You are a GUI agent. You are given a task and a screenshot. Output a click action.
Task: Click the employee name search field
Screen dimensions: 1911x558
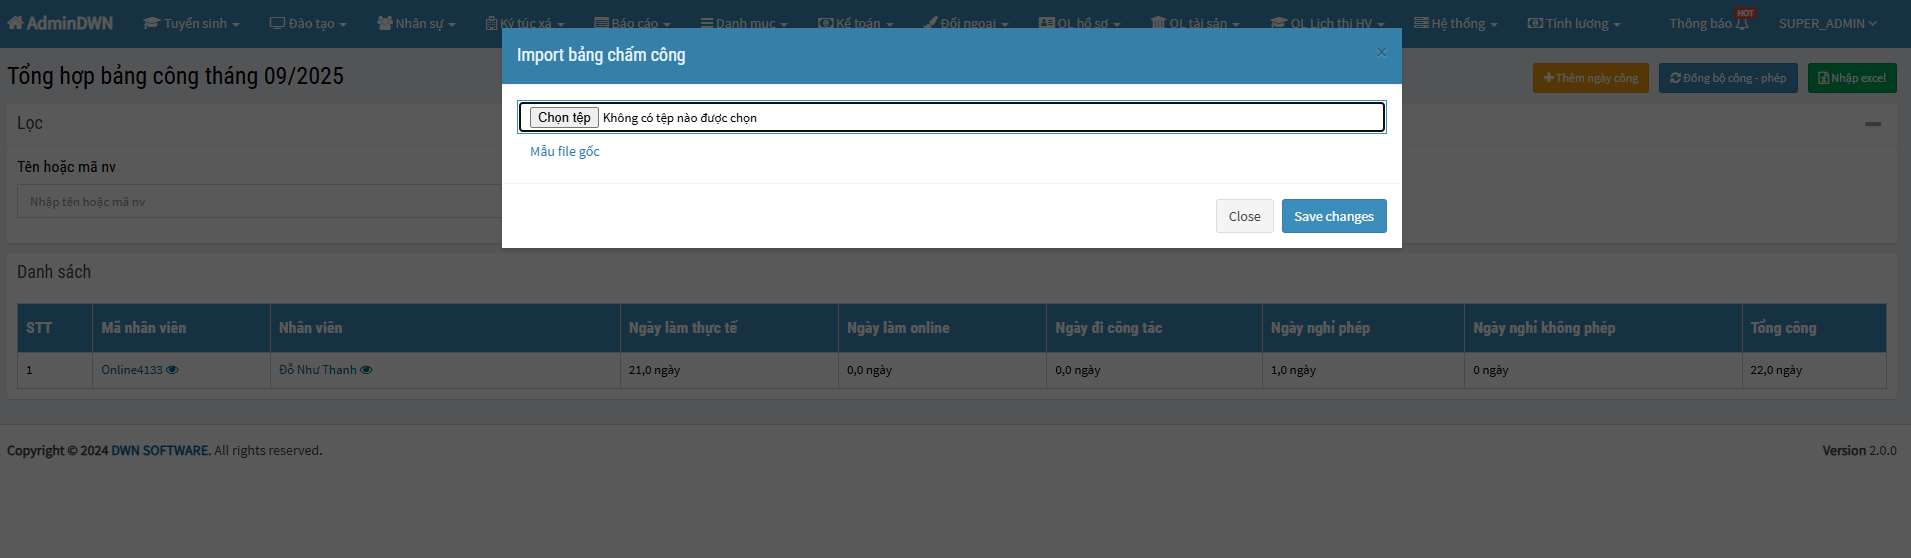[260, 202]
